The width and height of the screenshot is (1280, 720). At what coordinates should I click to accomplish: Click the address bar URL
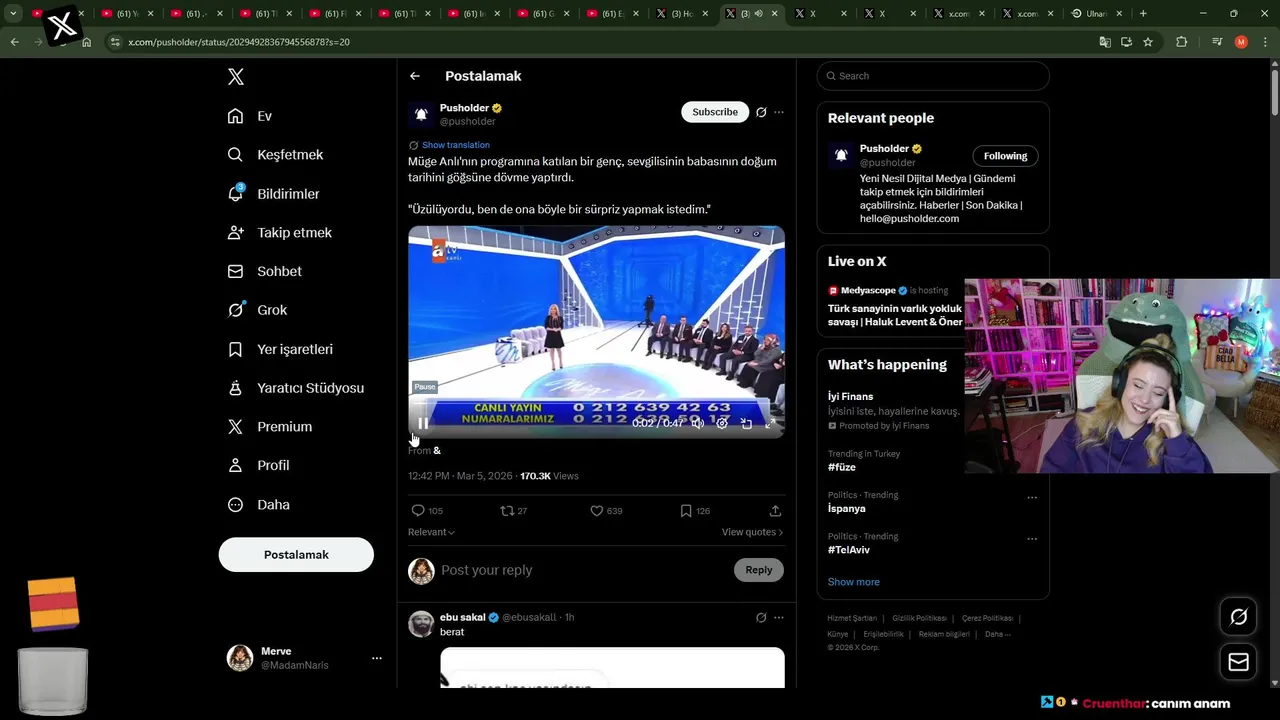pos(238,42)
